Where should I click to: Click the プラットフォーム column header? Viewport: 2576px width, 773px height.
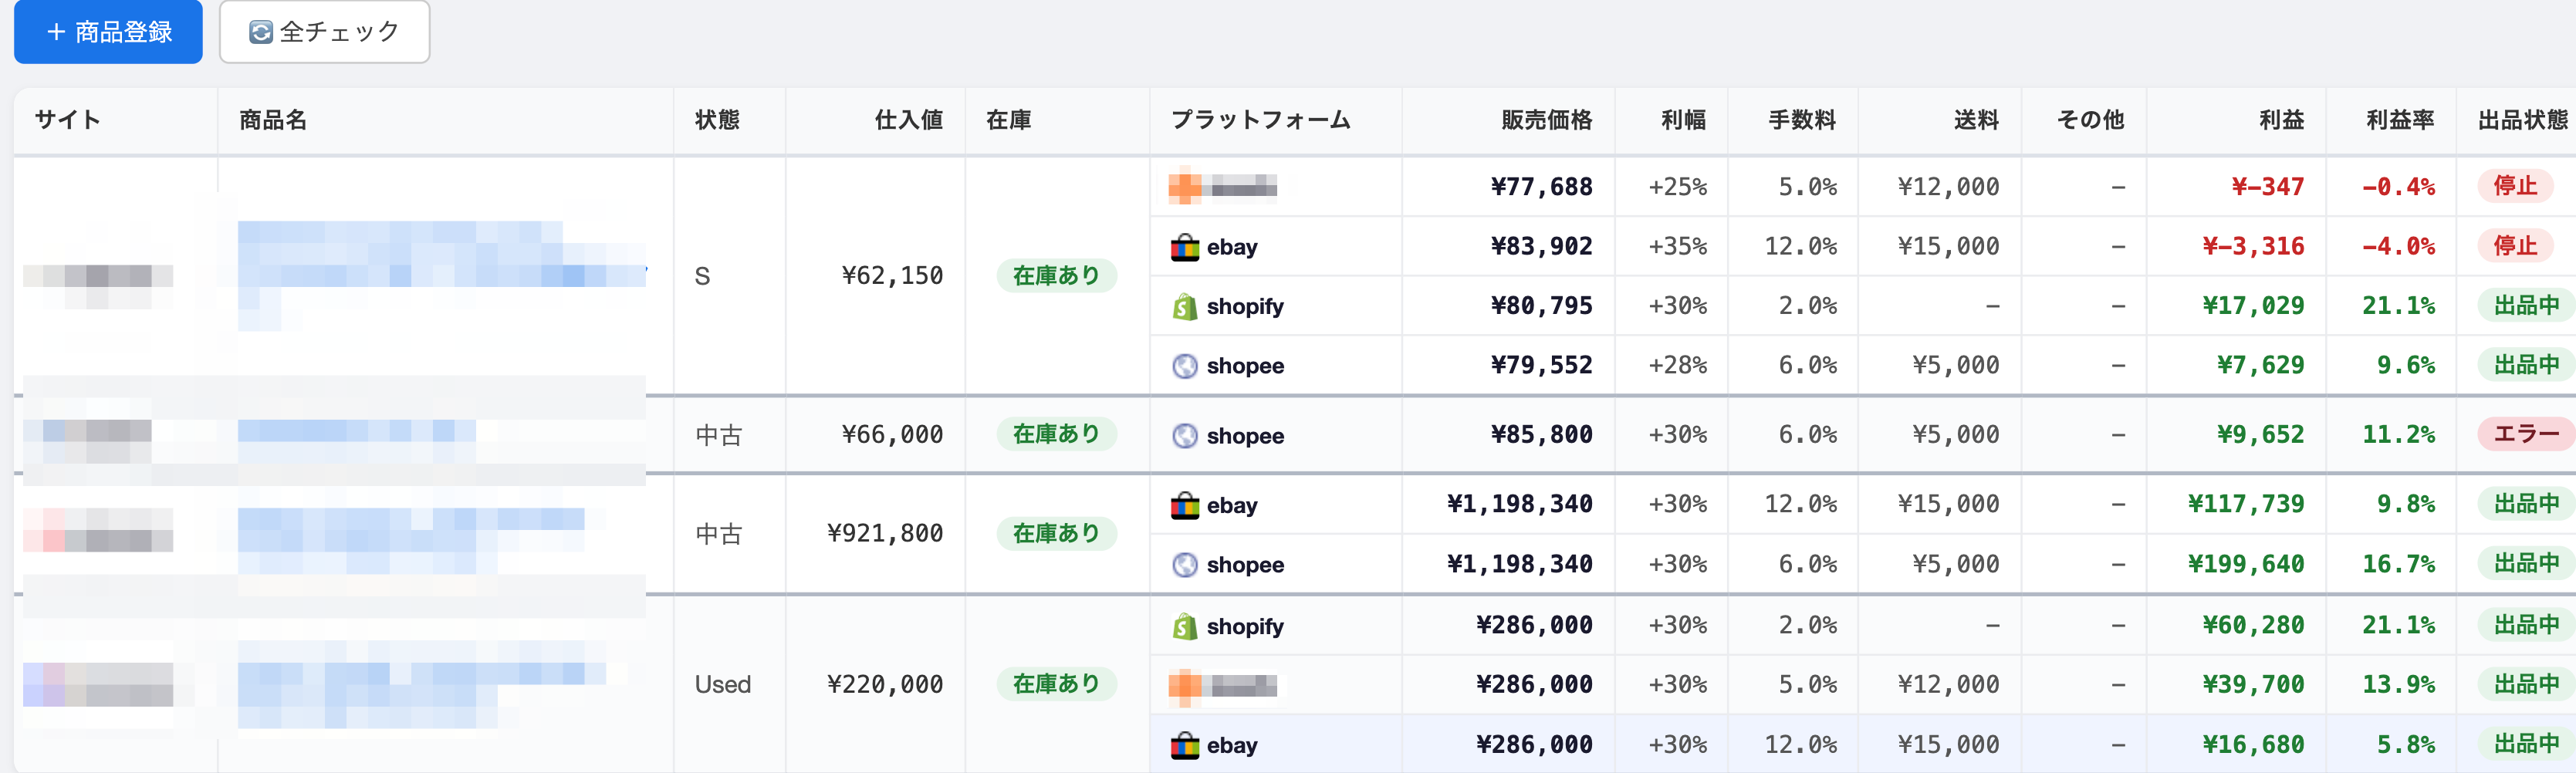pyautogui.click(x=1260, y=120)
